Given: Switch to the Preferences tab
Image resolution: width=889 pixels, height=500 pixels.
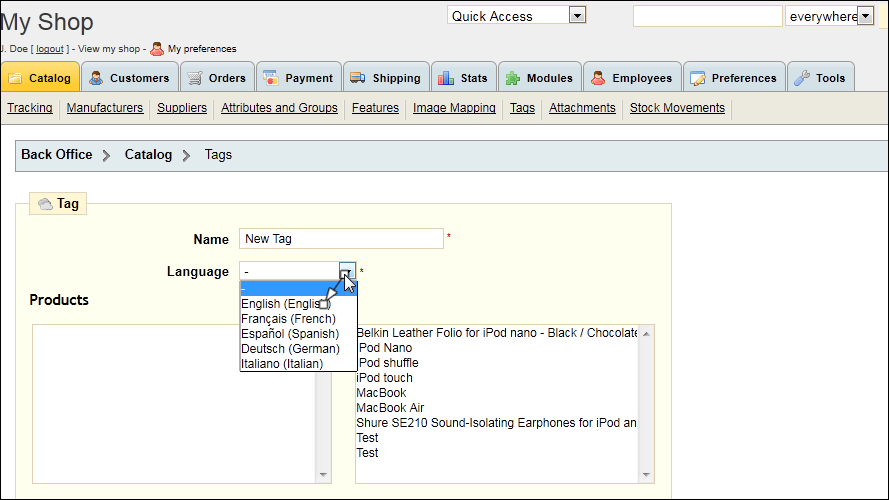Looking at the screenshot, I should click(x=733, y=78).
